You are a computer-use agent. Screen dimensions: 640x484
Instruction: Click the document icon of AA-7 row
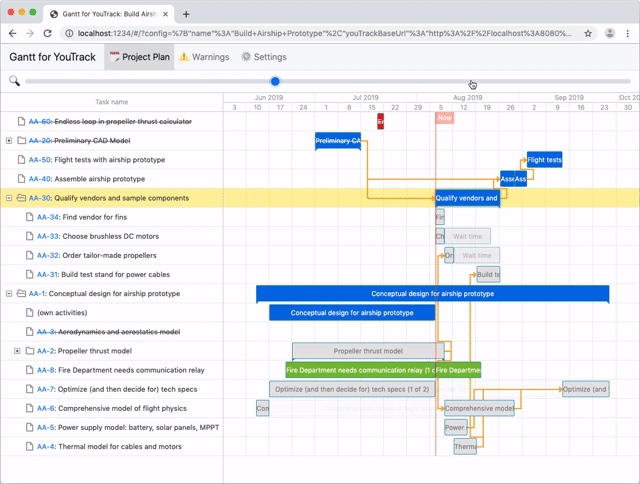coord(29,389)
